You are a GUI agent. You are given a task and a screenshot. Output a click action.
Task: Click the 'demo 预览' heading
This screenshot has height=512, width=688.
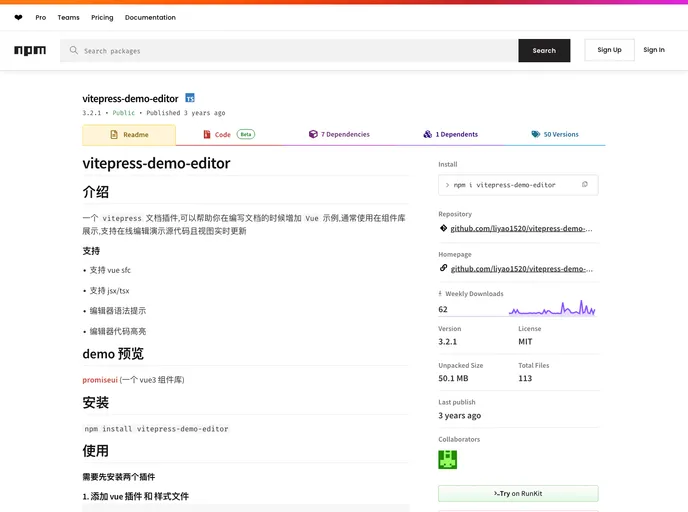click(x=113, y=354)
